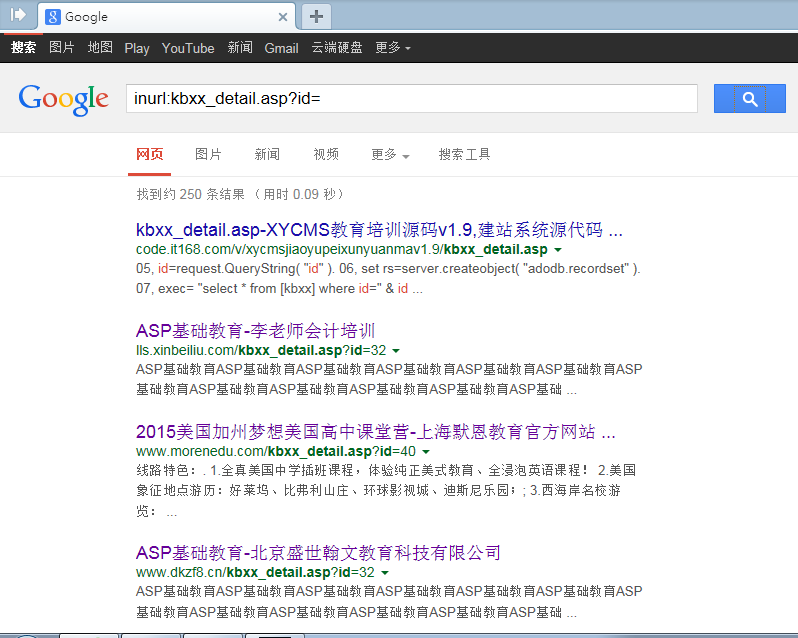Open 图片 in the black top bar

pyautogui.click(x=62, y=48)
